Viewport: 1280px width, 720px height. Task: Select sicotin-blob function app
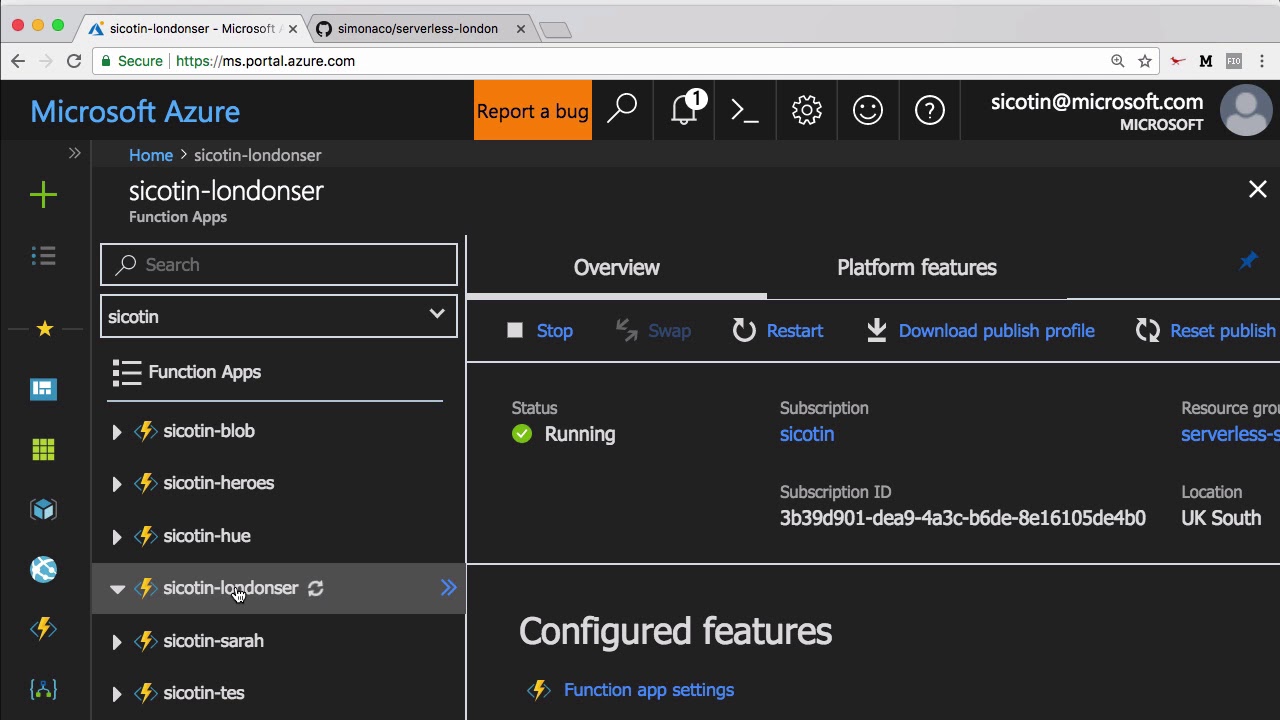209,431
